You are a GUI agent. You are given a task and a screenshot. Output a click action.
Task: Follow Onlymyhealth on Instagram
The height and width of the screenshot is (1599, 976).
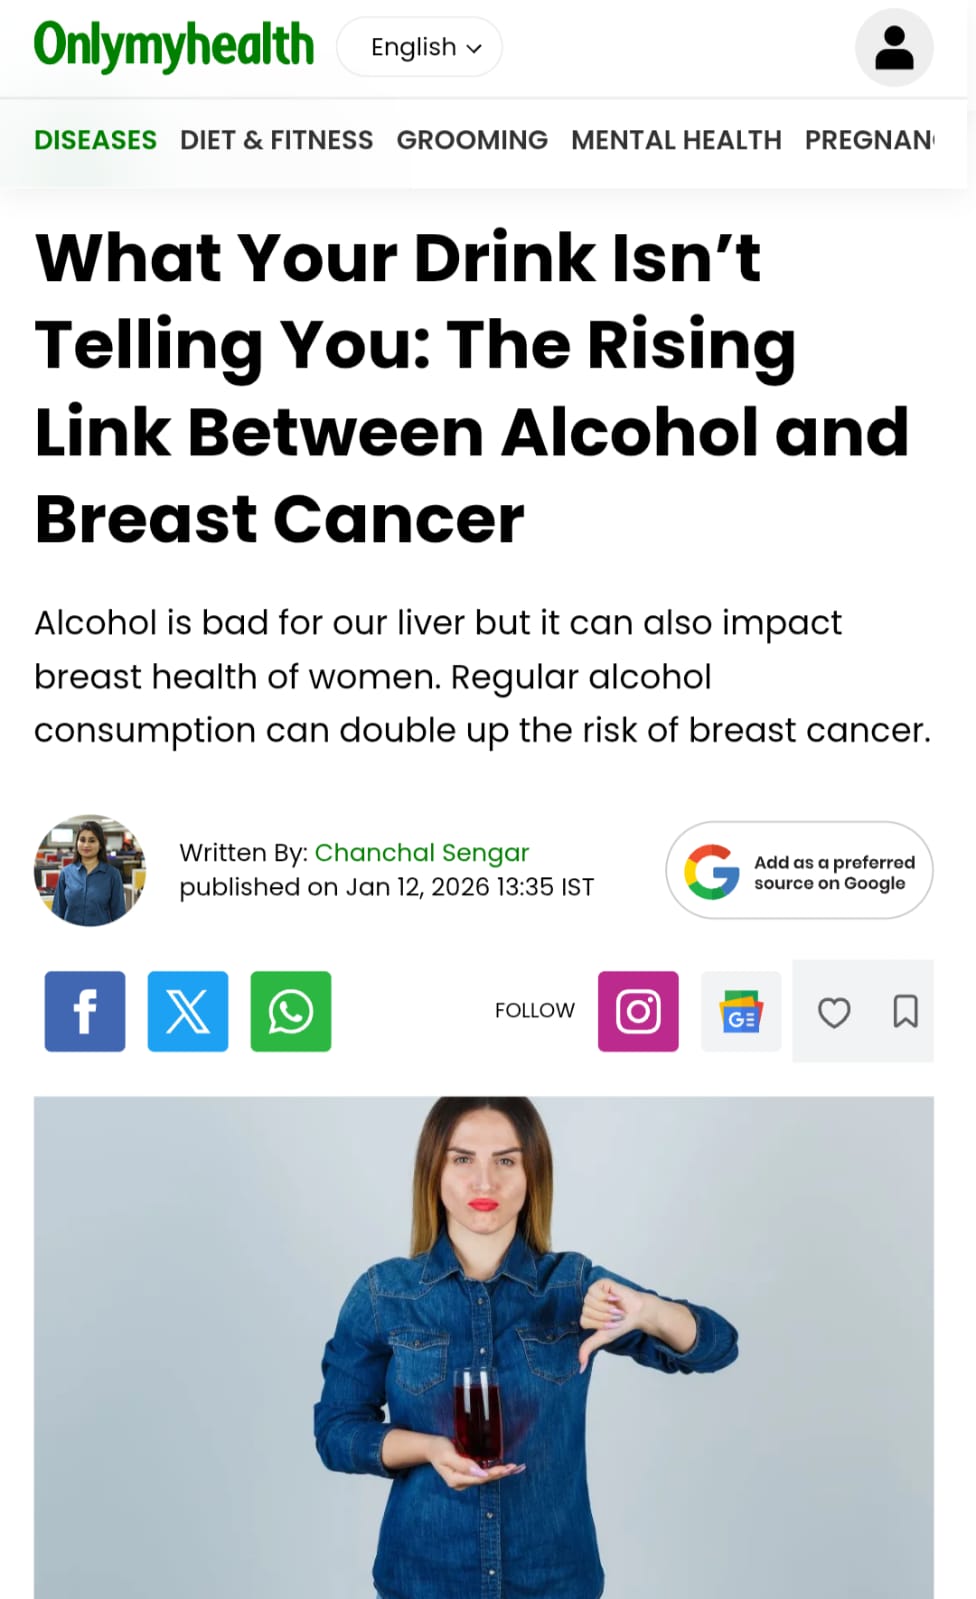638,1011
